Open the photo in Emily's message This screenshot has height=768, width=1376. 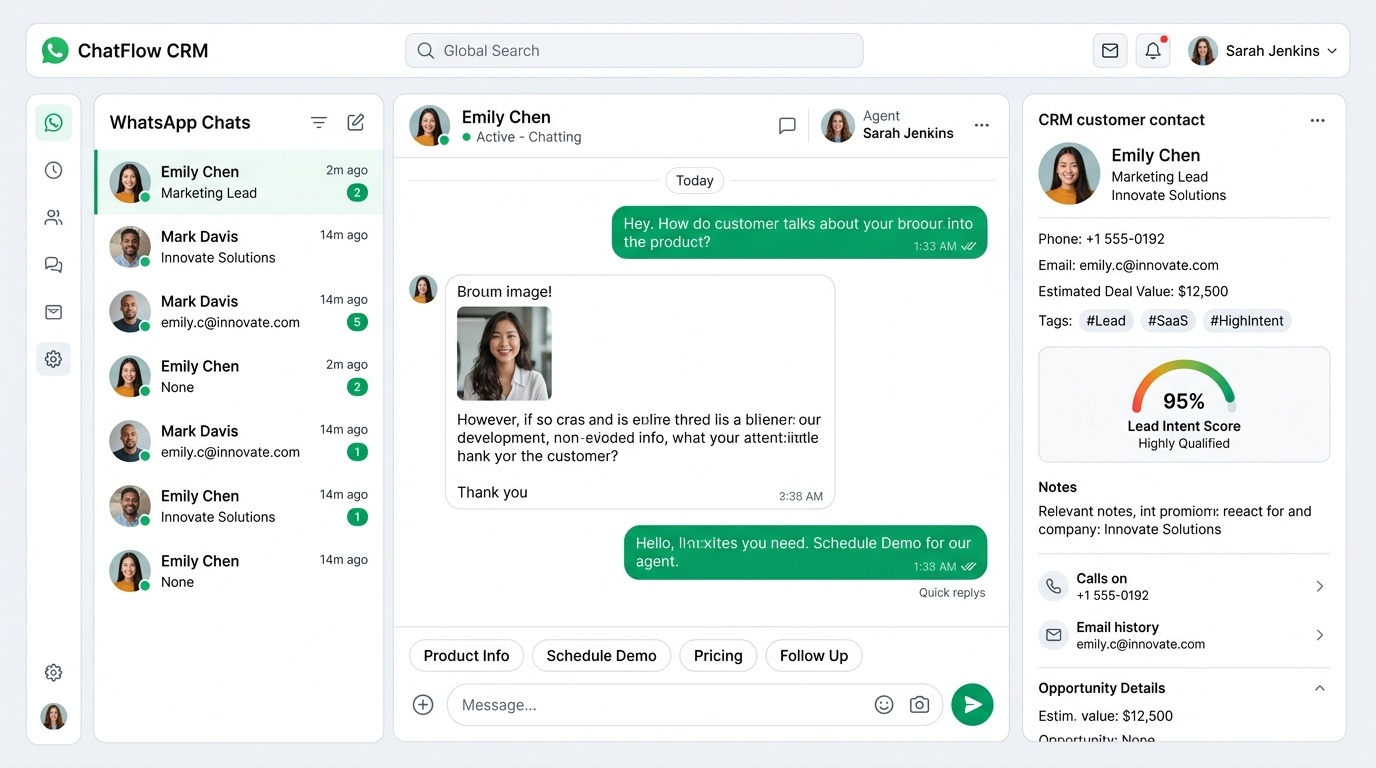(504, 354)
